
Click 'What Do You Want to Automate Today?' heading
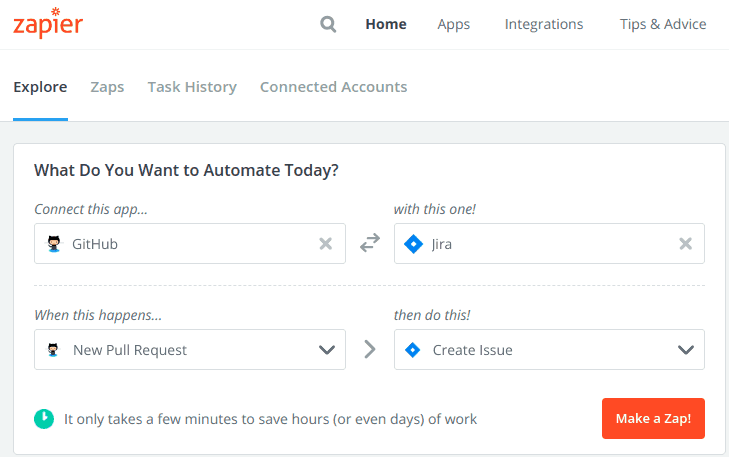186,171
